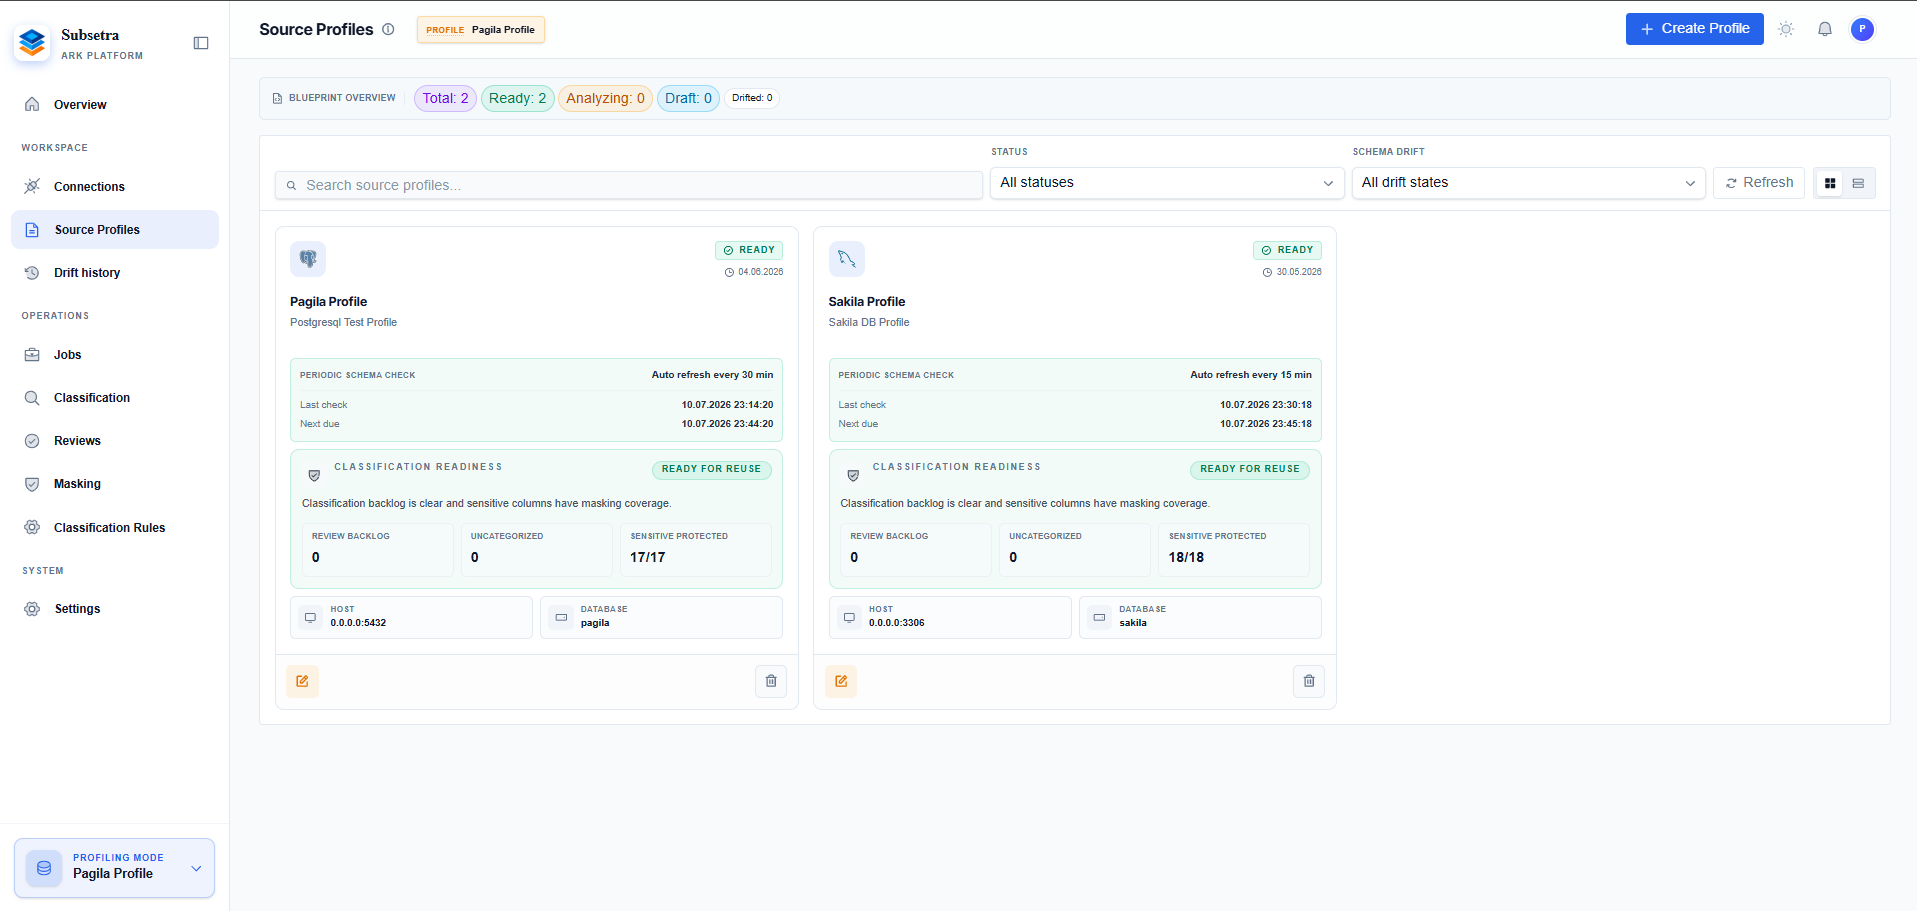1917x911 pixels.
Task: Click the Draft: 0 badge
Action: click(688, 98)
